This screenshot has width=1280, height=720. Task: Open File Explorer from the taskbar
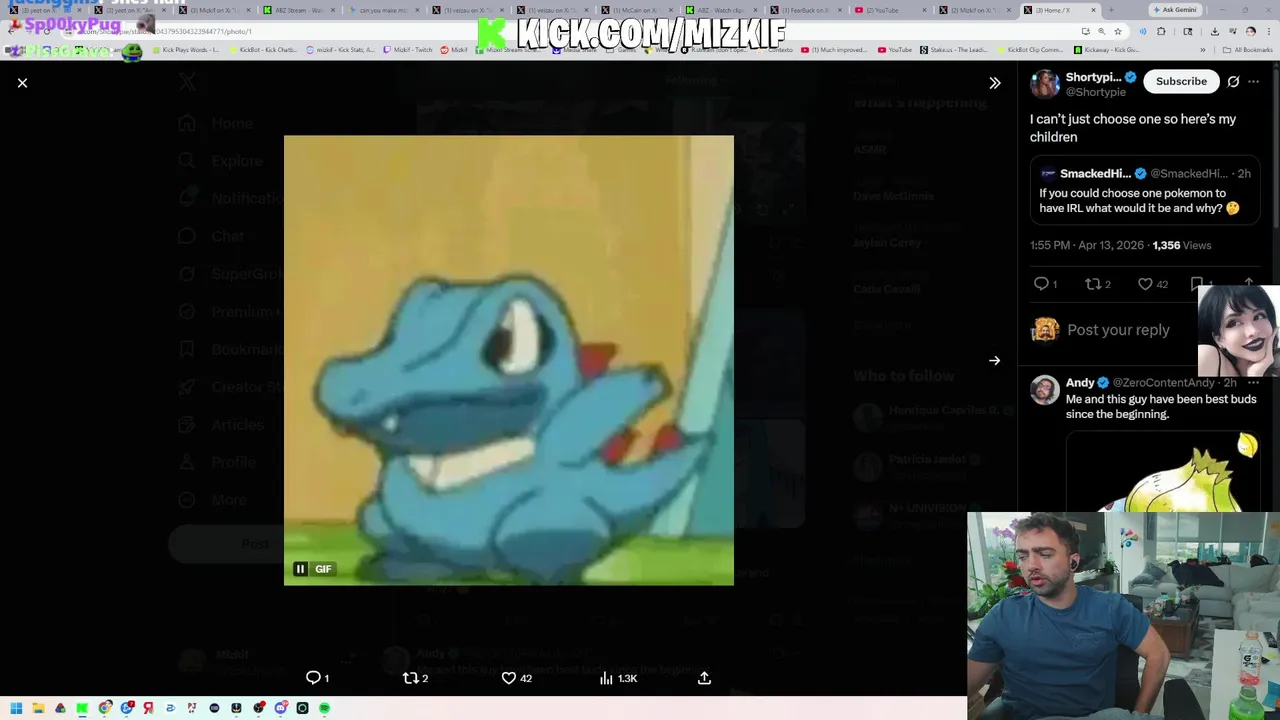pos(38,708)
